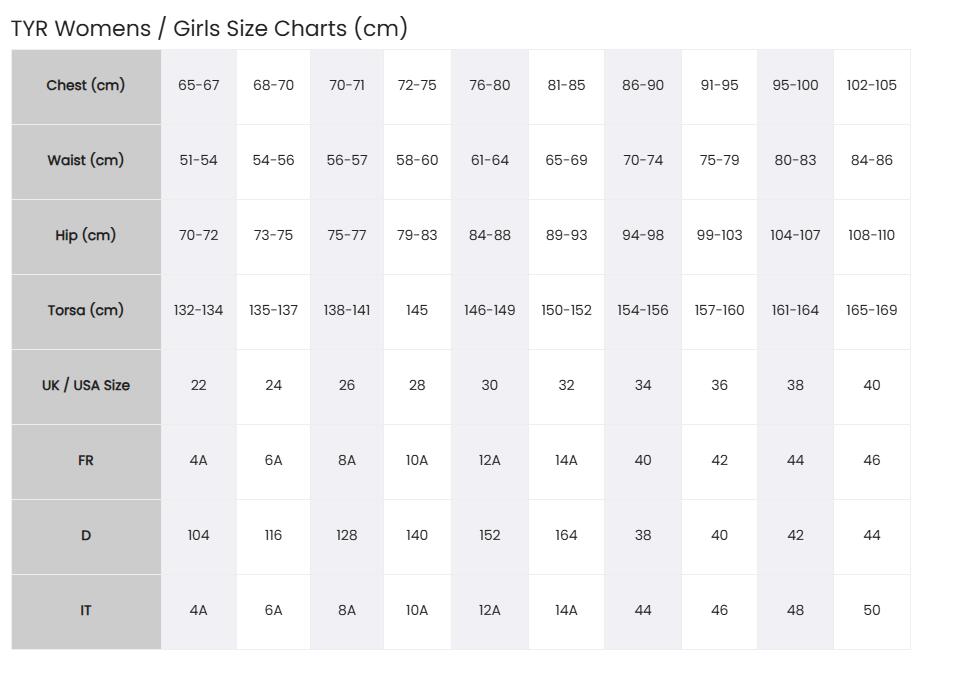This screenshot has width=979, height=676.
Task: Select the torso cell showing 145
Action: pyautogui.click(x=417, y=311)
